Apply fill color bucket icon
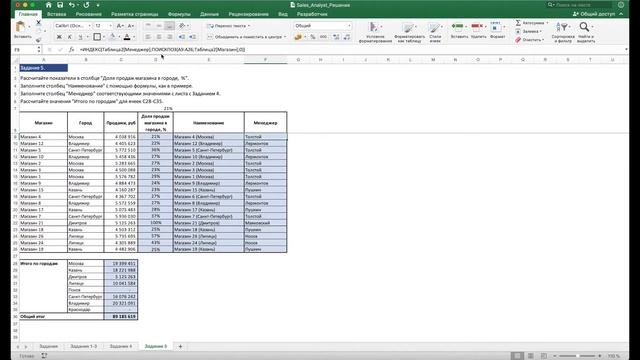The height and width of the screenshot is (360, 640). [x=112, y=37]
